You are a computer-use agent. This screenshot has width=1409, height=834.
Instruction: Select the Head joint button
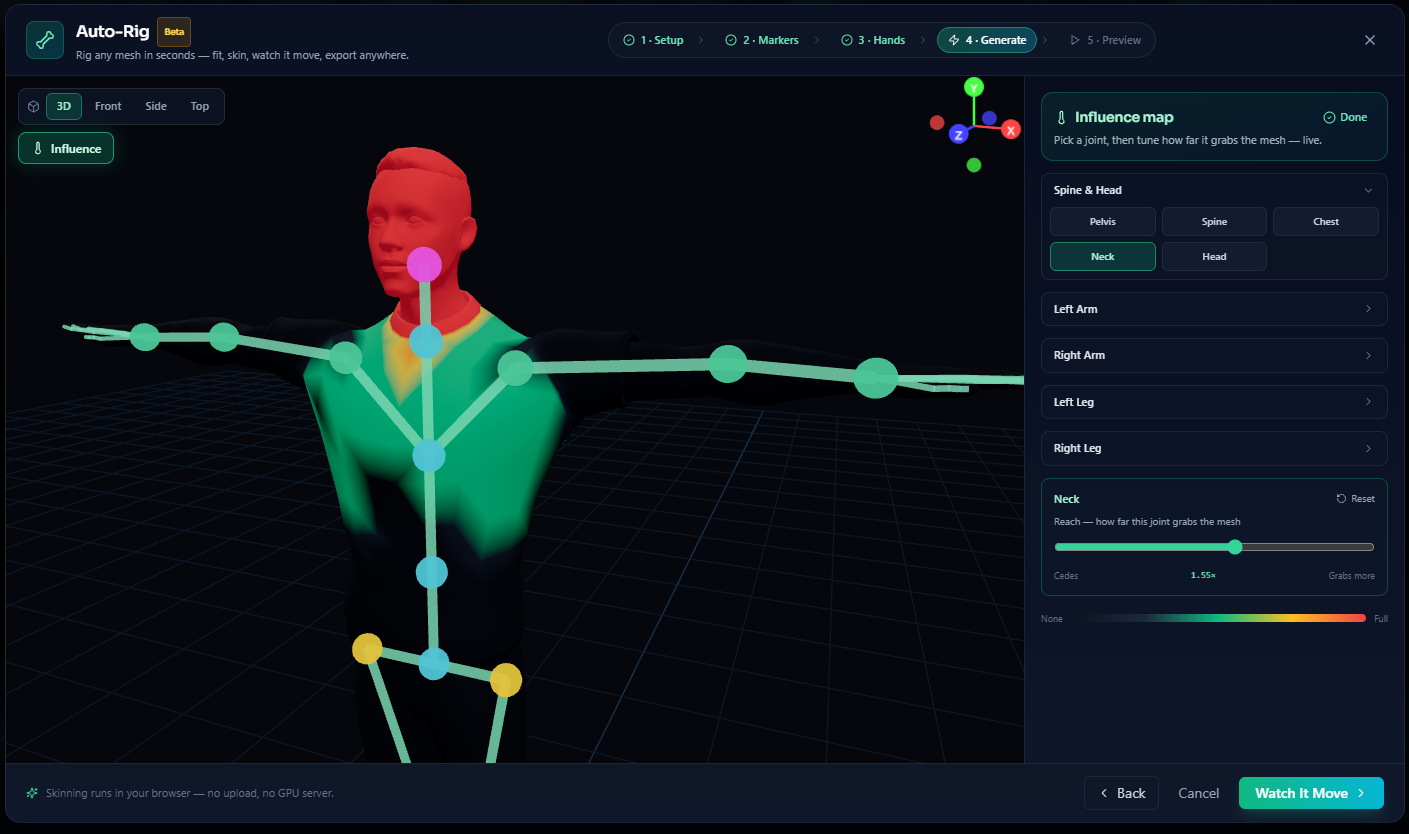1214,256
